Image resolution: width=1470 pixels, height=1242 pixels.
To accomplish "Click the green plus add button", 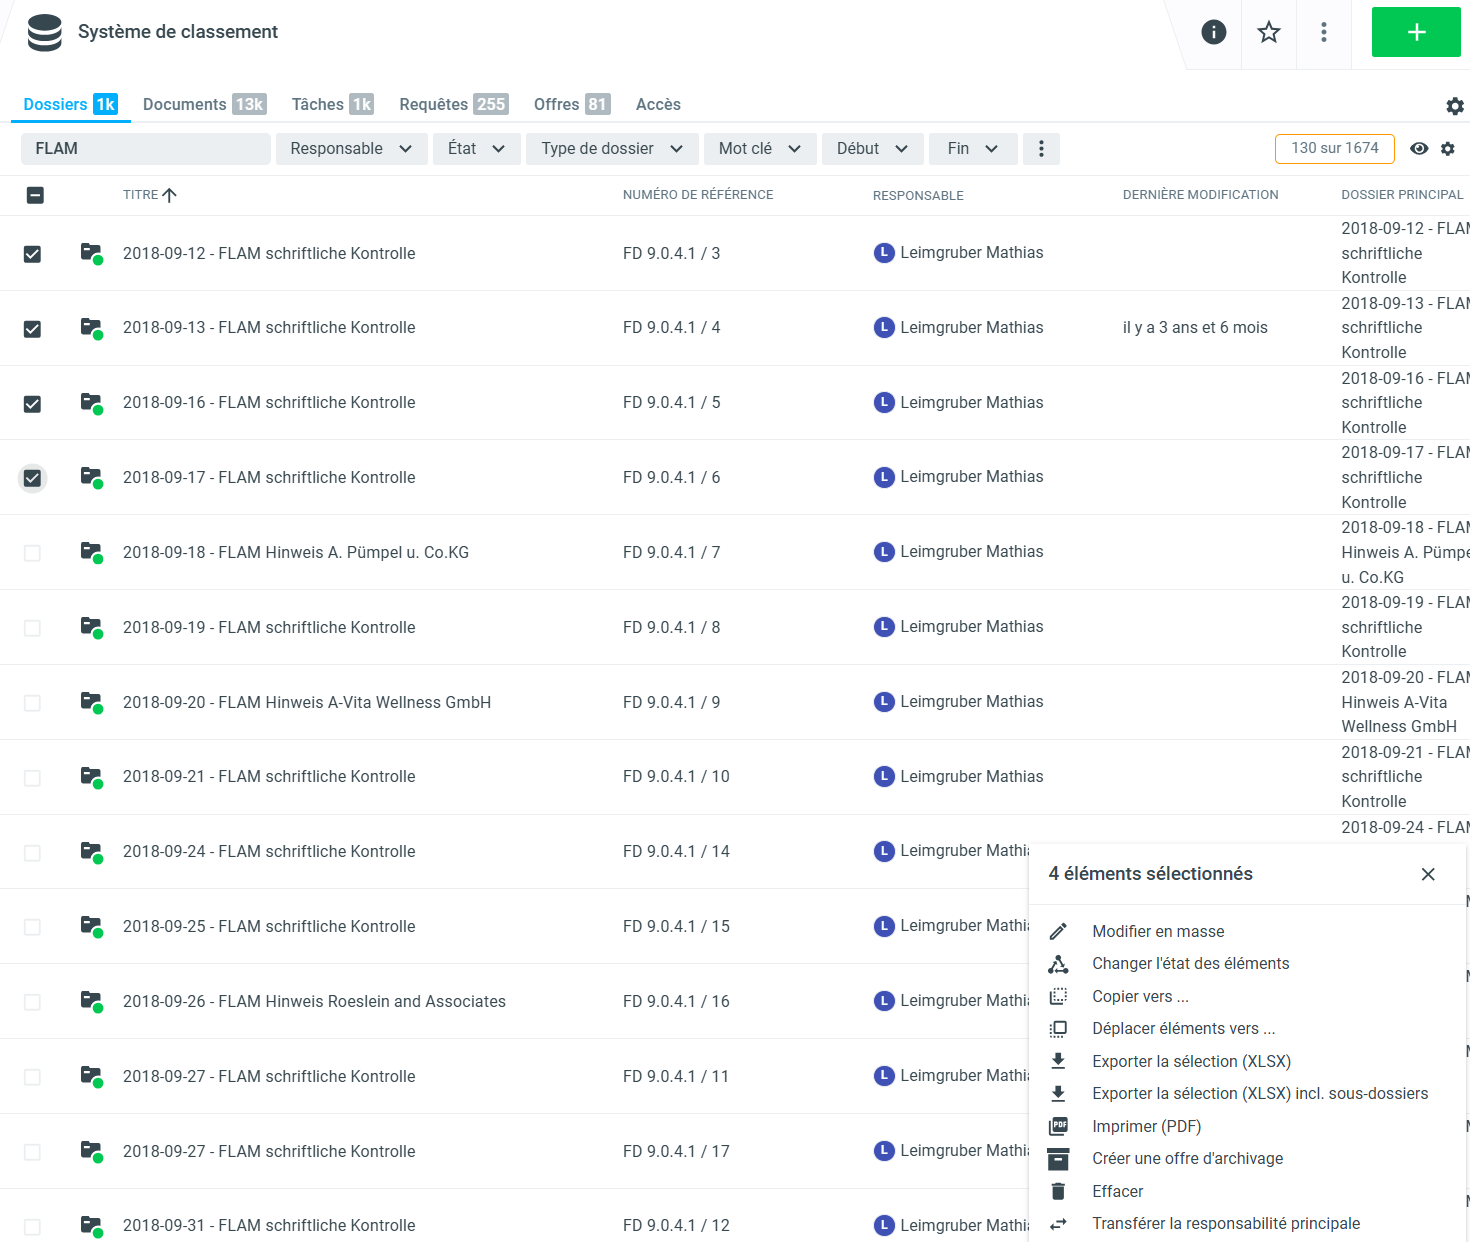I will [1415, 32].
